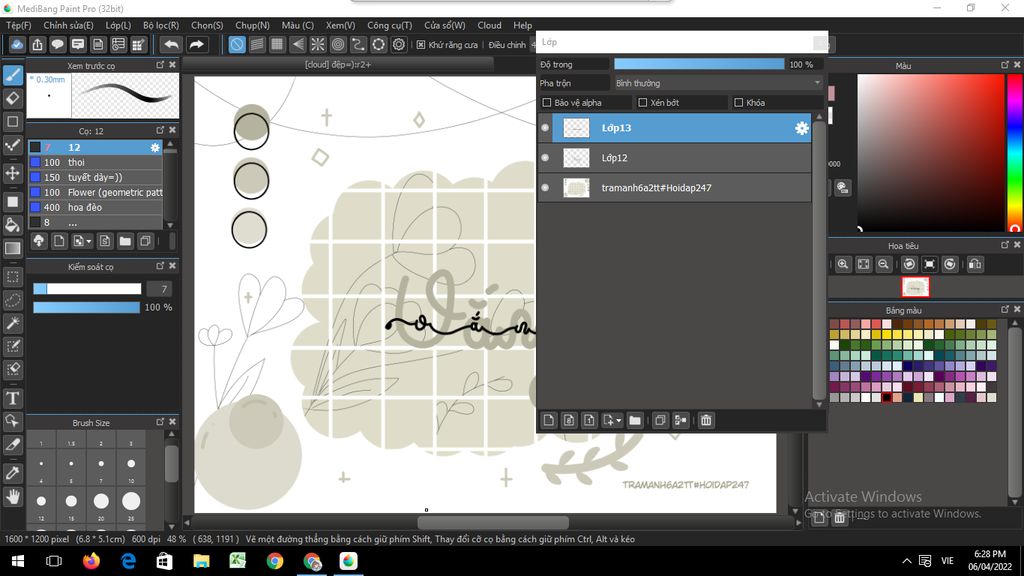Viewport: 1024px width, 576px height.
Task: Enable the curve snap guide
Action: [358, 44]
